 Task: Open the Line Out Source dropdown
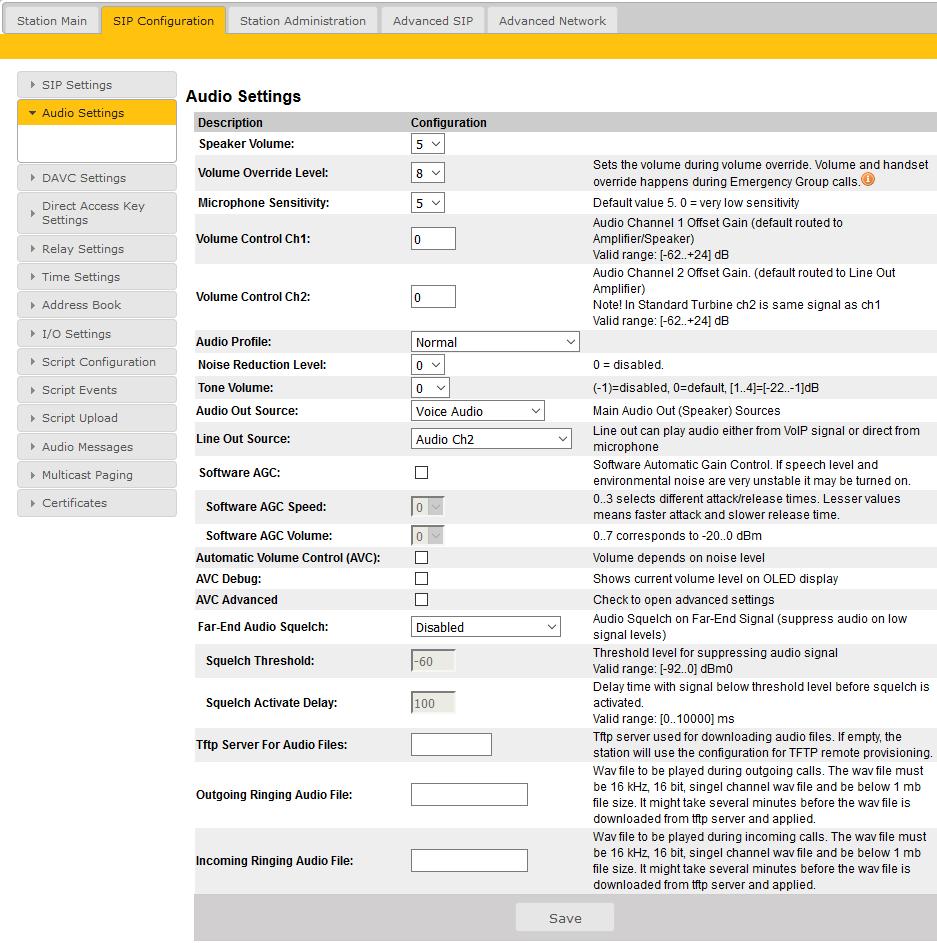(491, 439)
